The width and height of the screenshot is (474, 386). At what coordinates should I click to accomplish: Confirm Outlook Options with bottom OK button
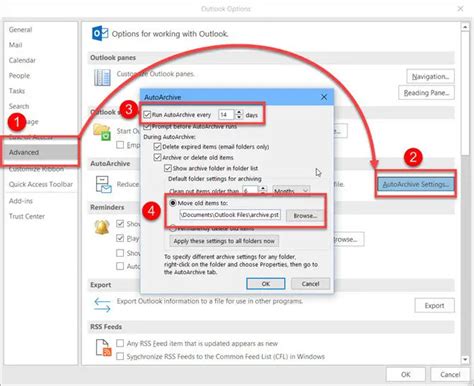406,374
